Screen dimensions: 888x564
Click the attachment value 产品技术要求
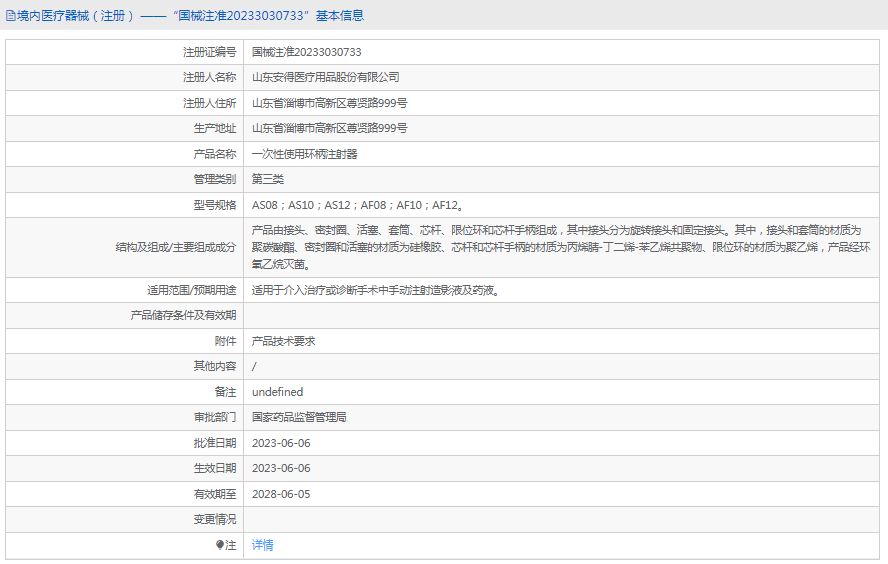284,341
